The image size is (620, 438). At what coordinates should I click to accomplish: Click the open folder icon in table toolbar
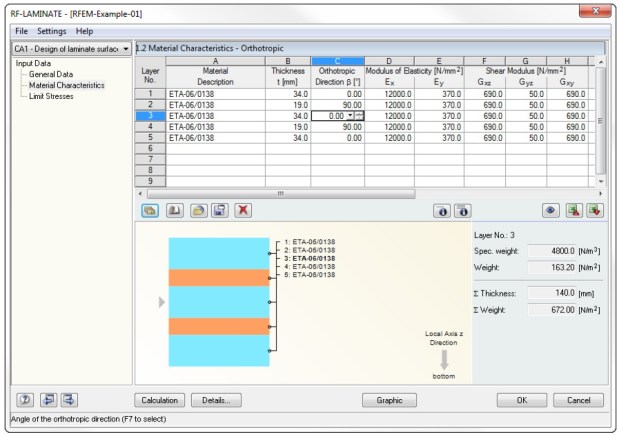pyautogui.click(x=198, y=212)
